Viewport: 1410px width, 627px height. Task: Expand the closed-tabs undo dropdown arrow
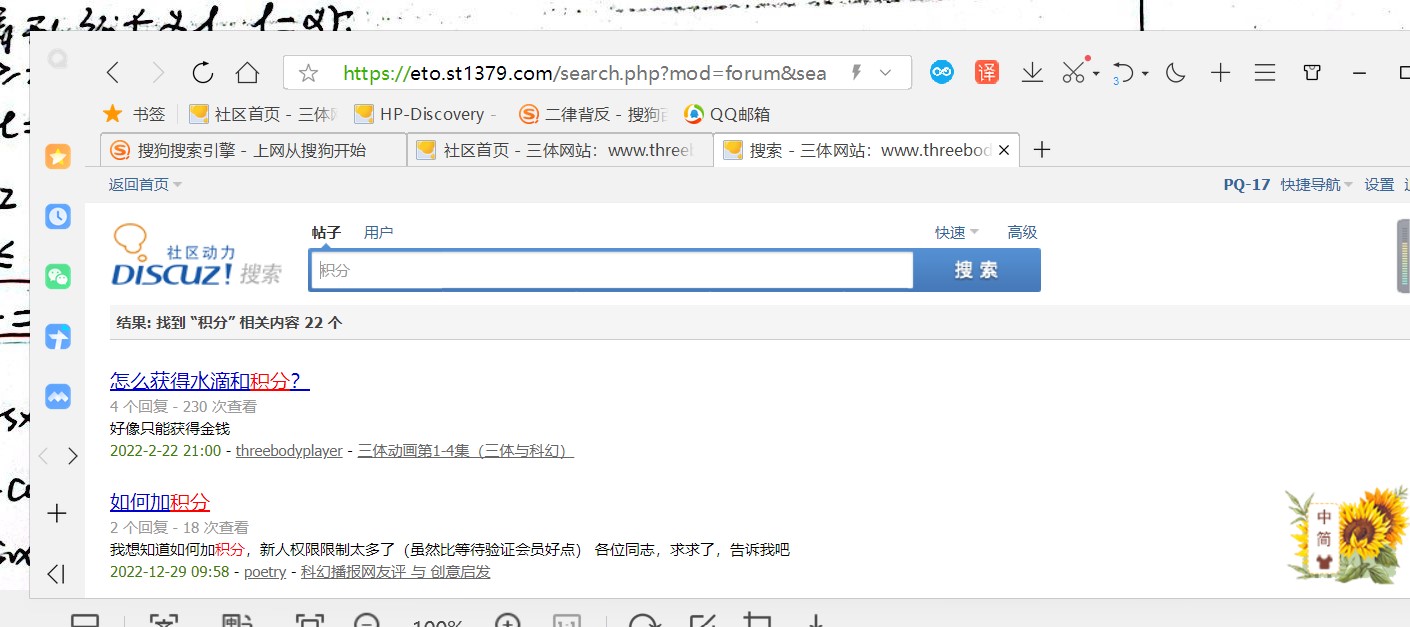click(1145, 74)
